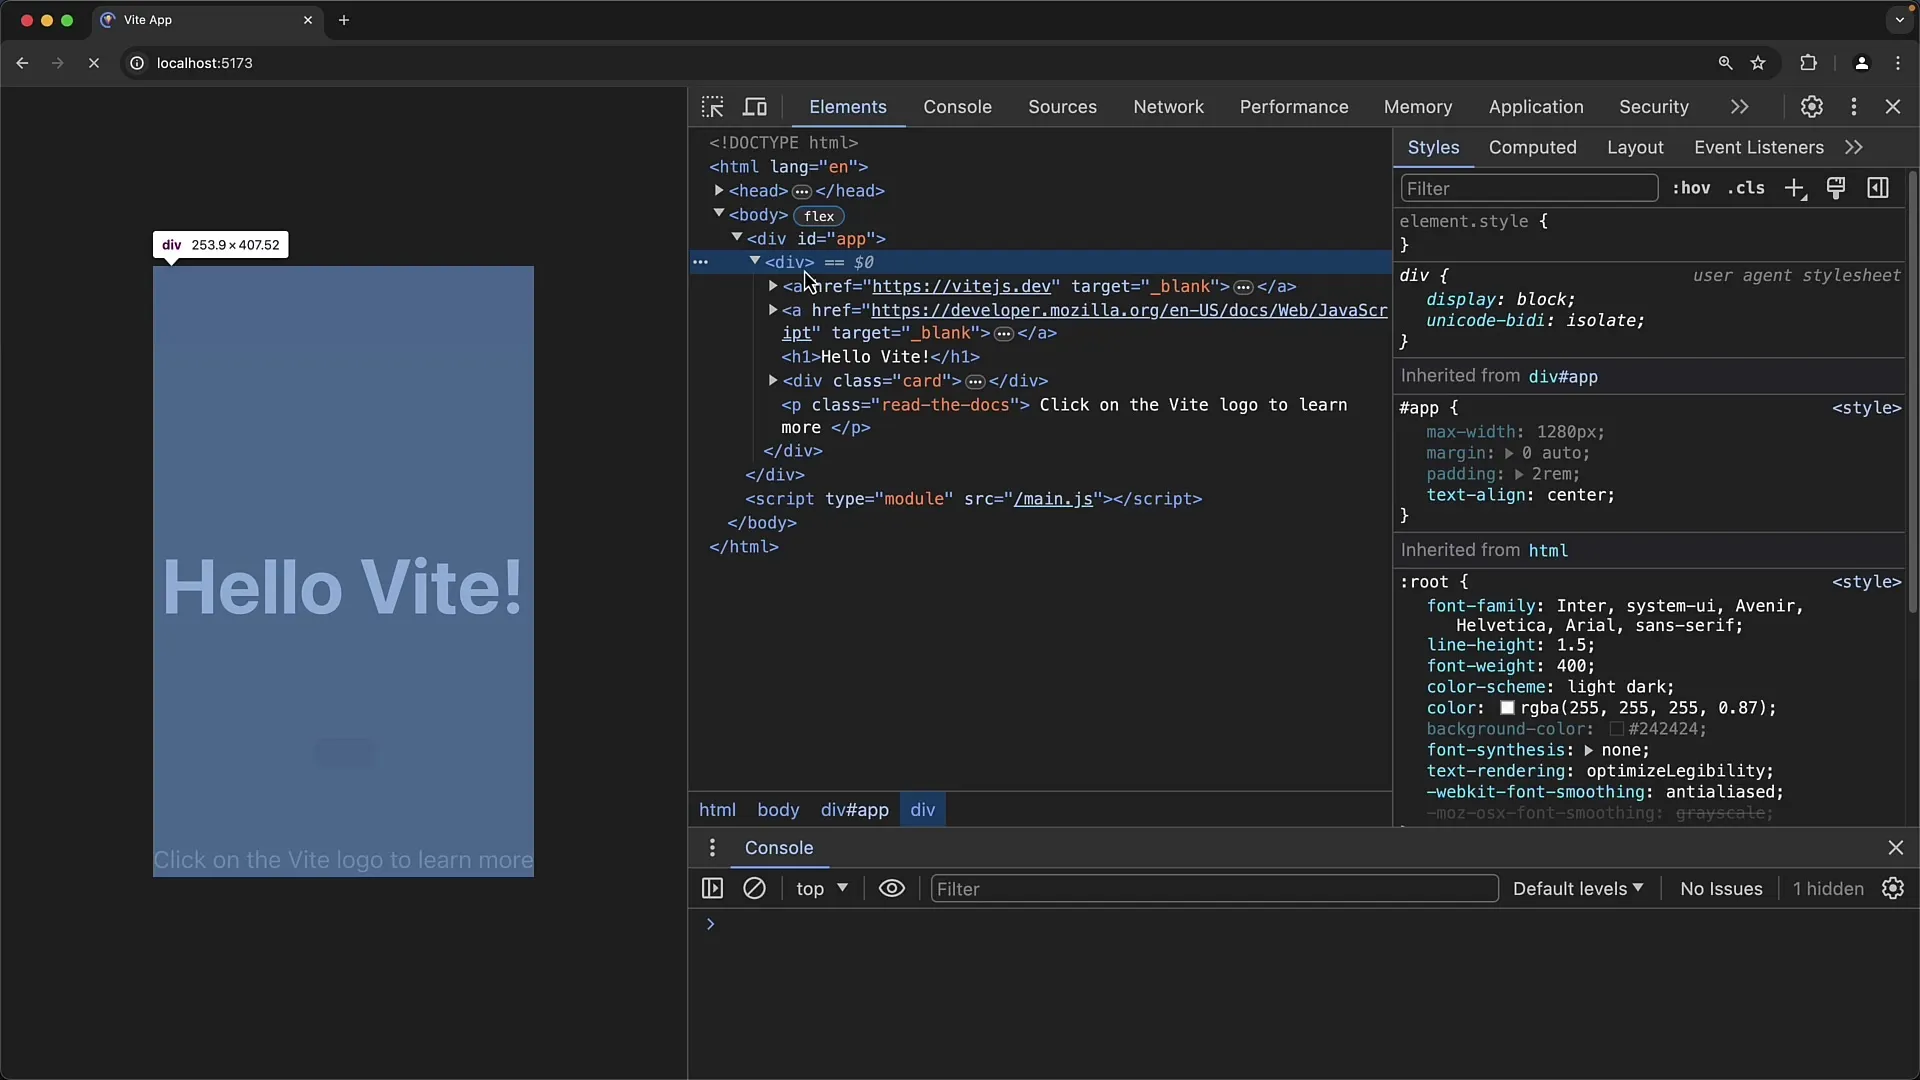Screen dimensions: 1920x1080
Task: Open the :root rule <style> source link
Action: (x=1866, y=582)
